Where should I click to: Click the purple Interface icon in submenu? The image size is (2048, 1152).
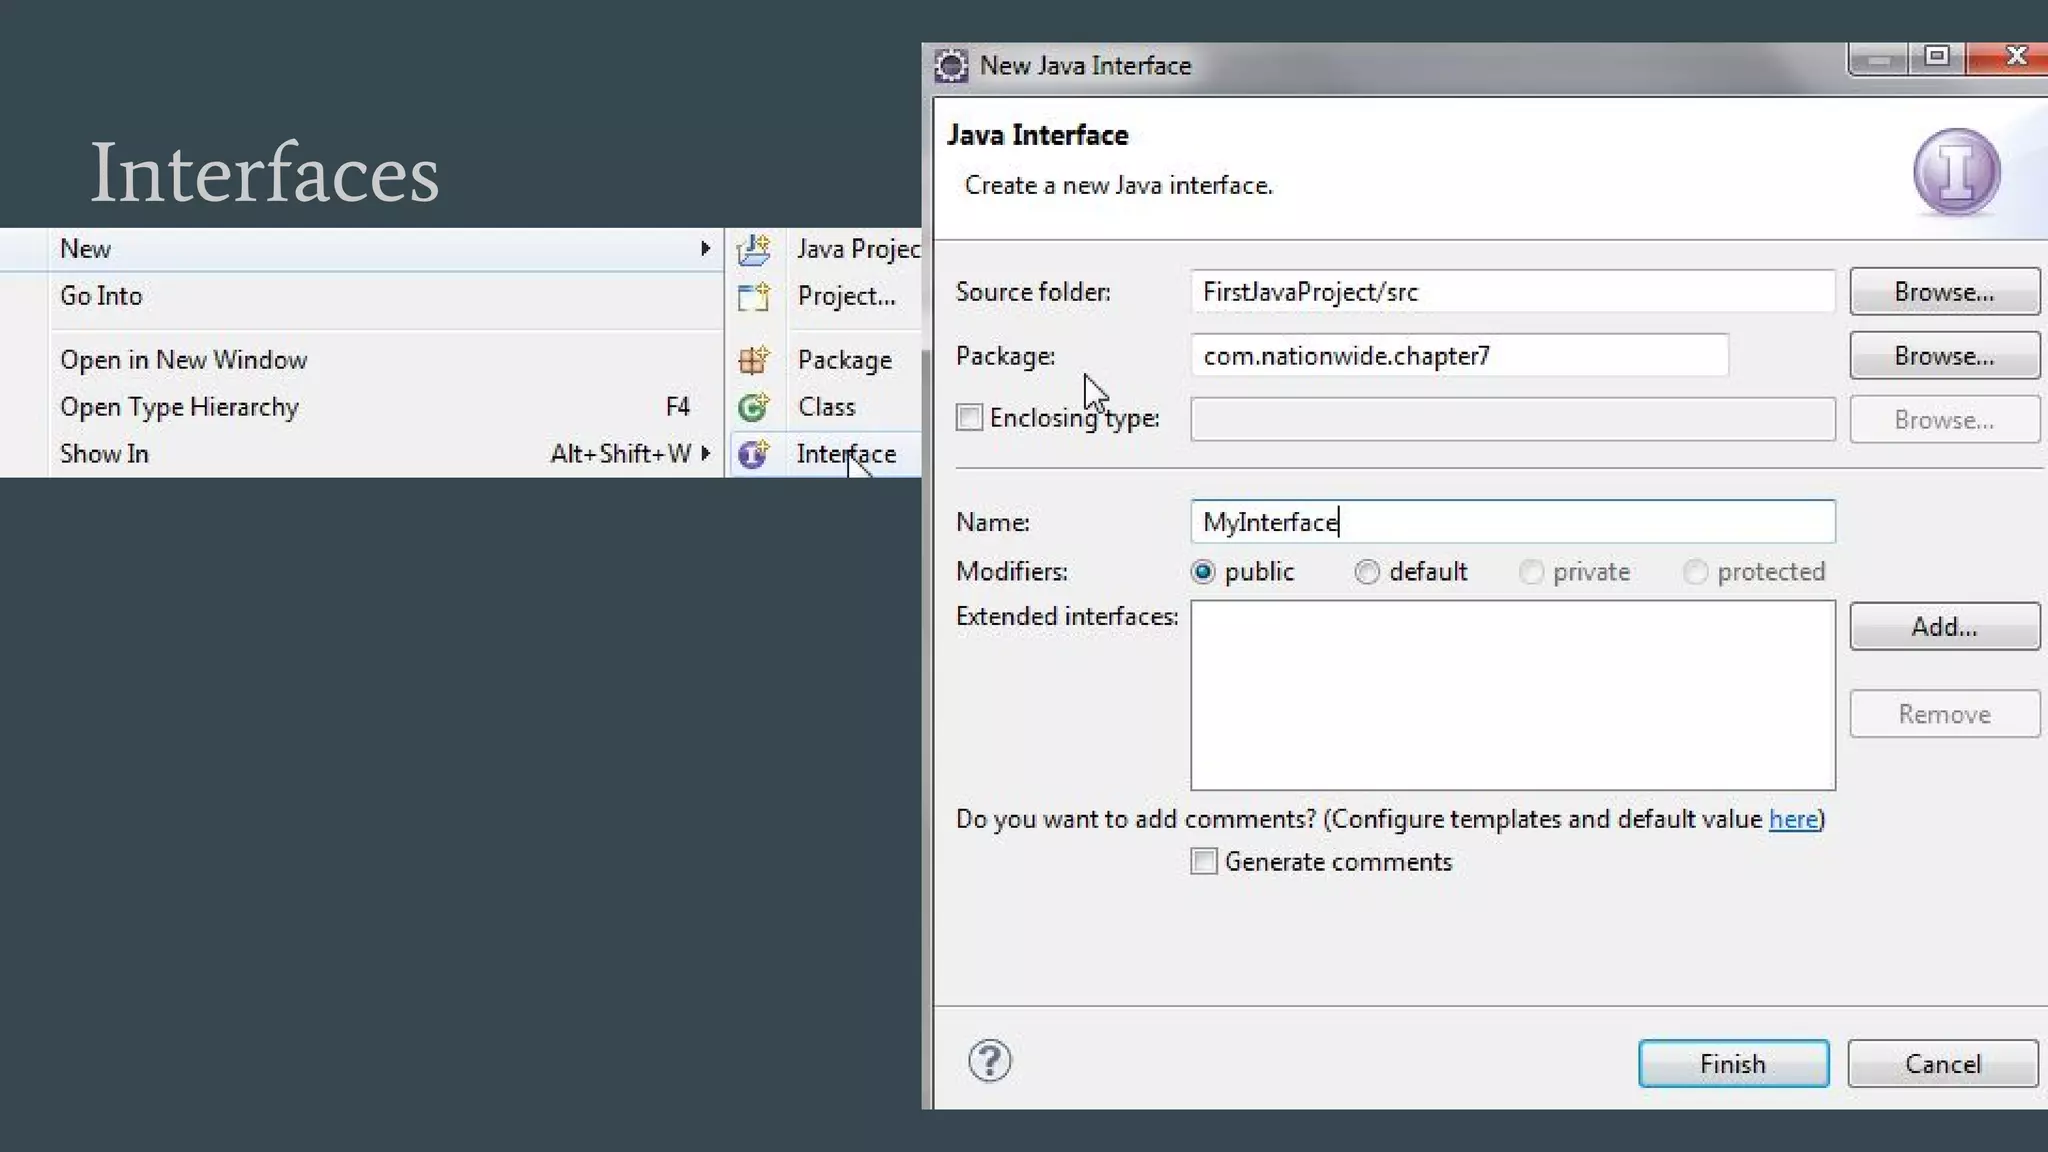[x=754, y=454]
